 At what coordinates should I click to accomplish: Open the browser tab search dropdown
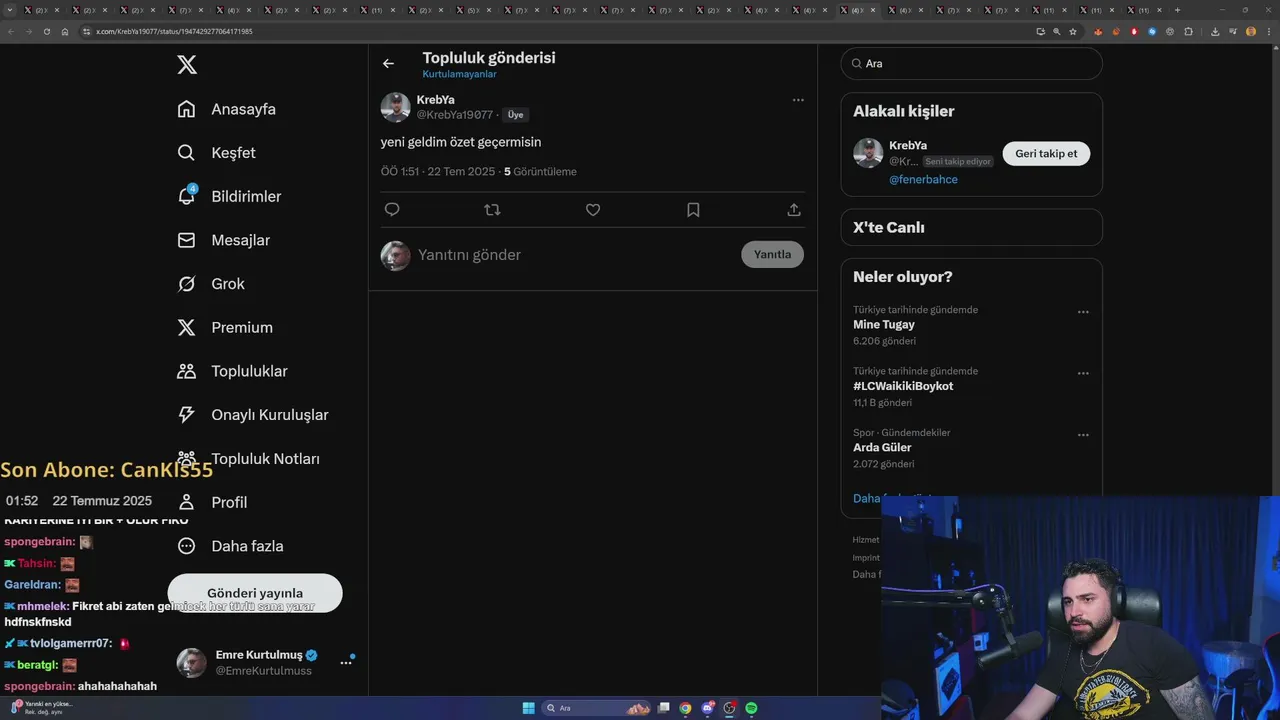coord(11,10)
